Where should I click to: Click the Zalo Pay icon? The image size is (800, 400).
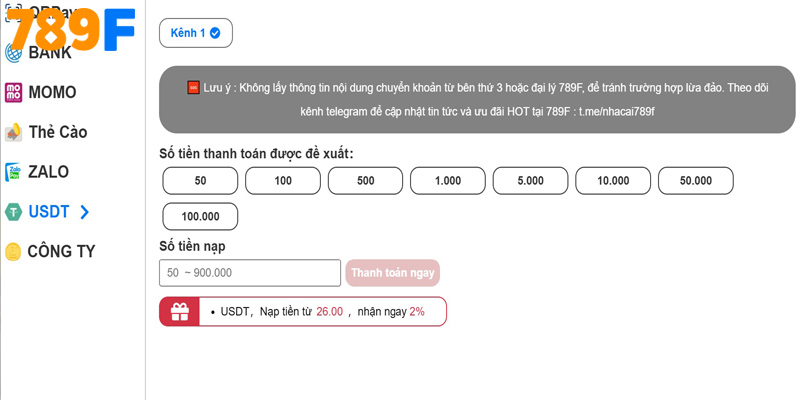[x=14, y=172]
